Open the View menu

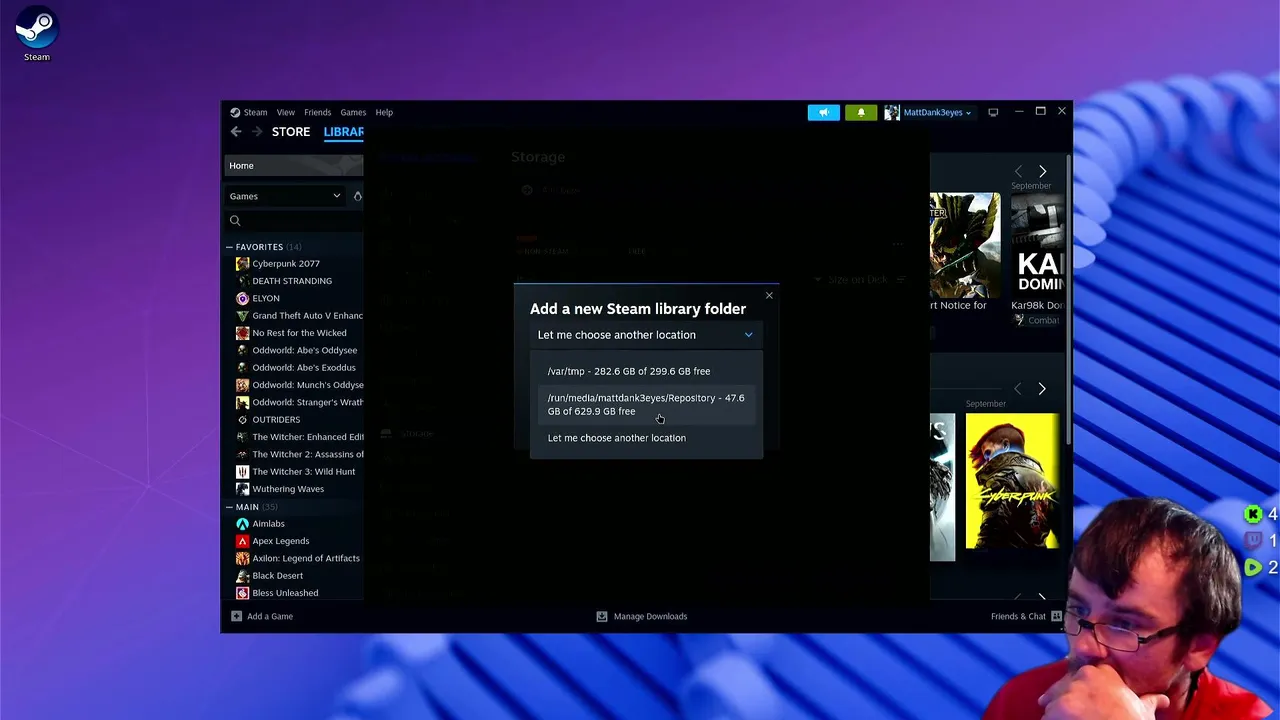point(285,112)
